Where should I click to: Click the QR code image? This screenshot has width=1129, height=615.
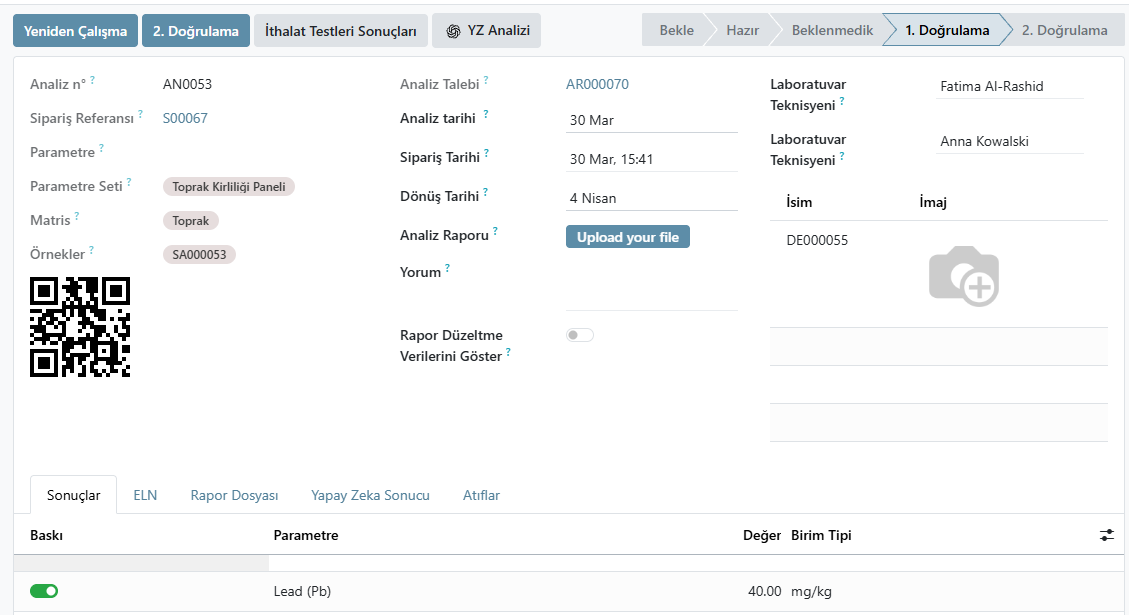click(80, 327)
